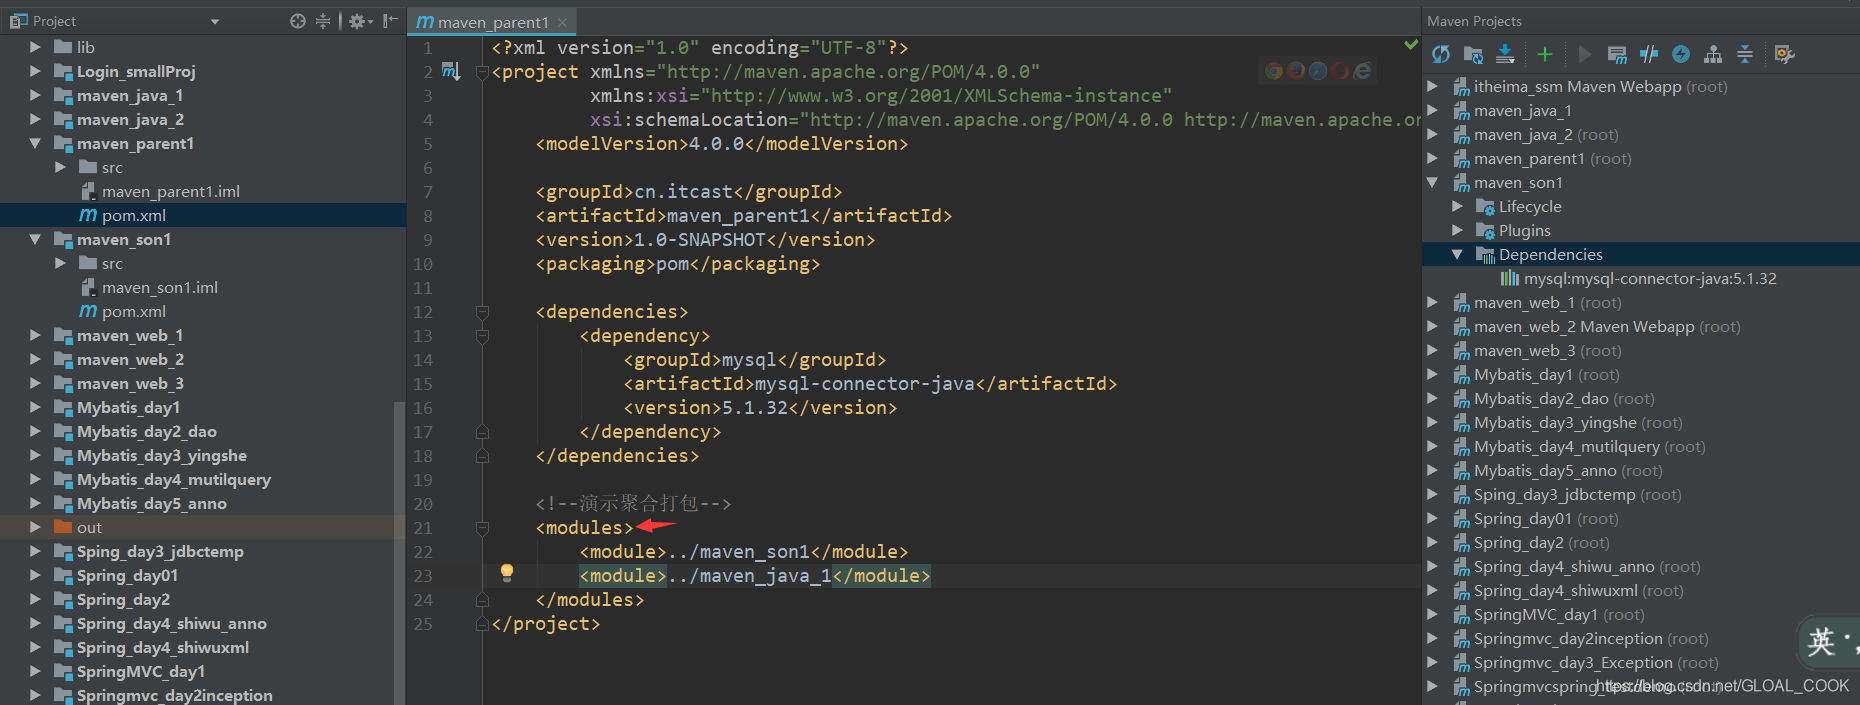1860x705 pixels.
Task: Click Download Sources and Documentation icon
Action: pyautogui.click(x=1505, y=54)
